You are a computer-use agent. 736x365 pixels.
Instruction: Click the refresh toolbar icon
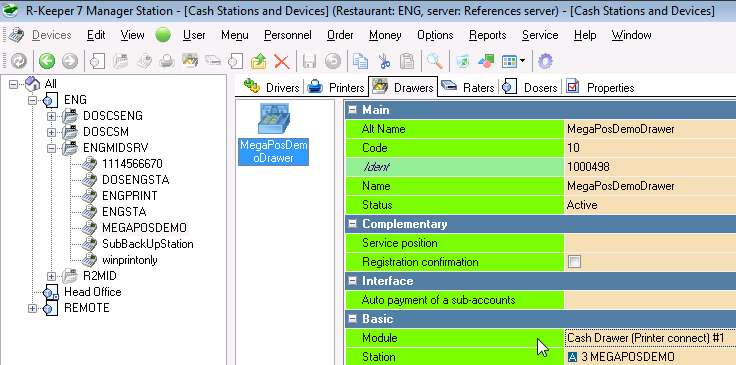click(19, 61)
